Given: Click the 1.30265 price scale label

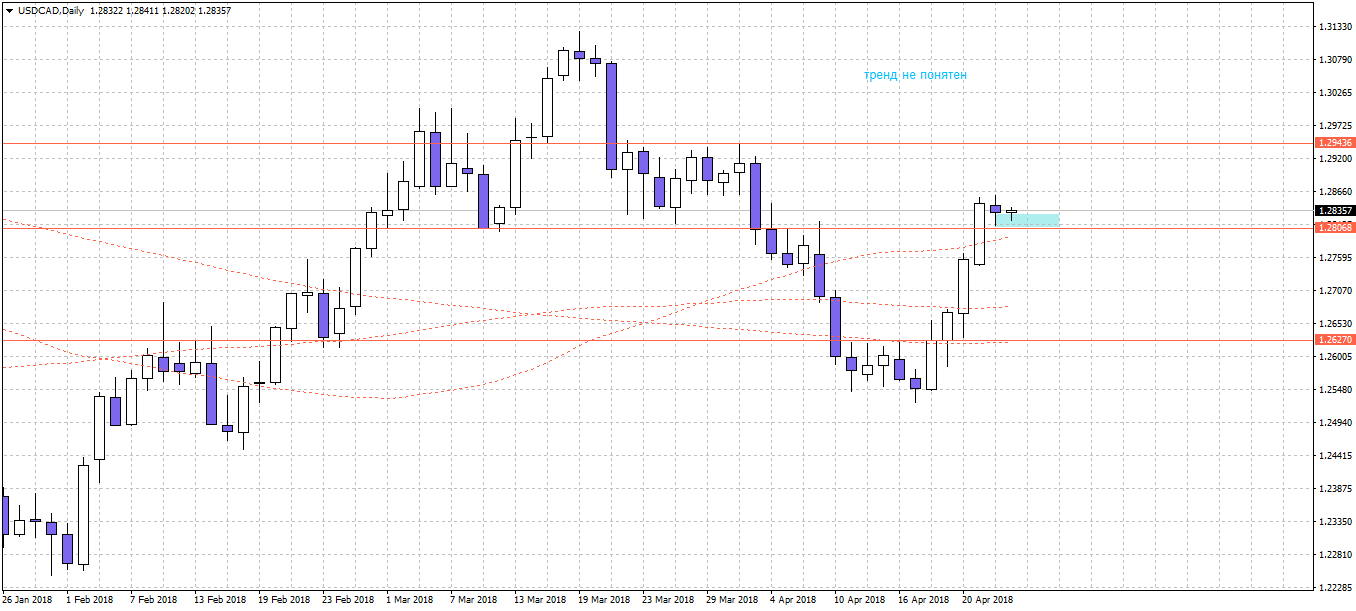Looking at the screenshot, I should (1336, 92).
